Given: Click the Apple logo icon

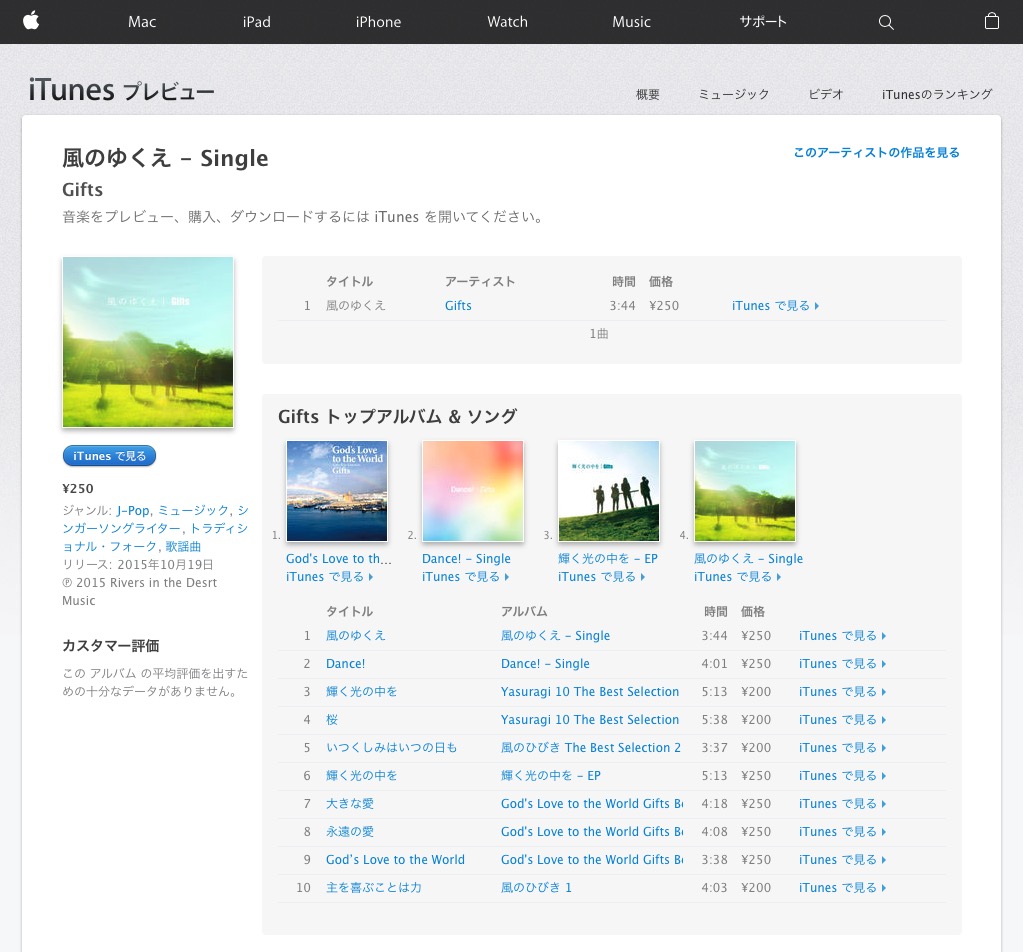Looking at the screenshot, I should coord(31,21).
